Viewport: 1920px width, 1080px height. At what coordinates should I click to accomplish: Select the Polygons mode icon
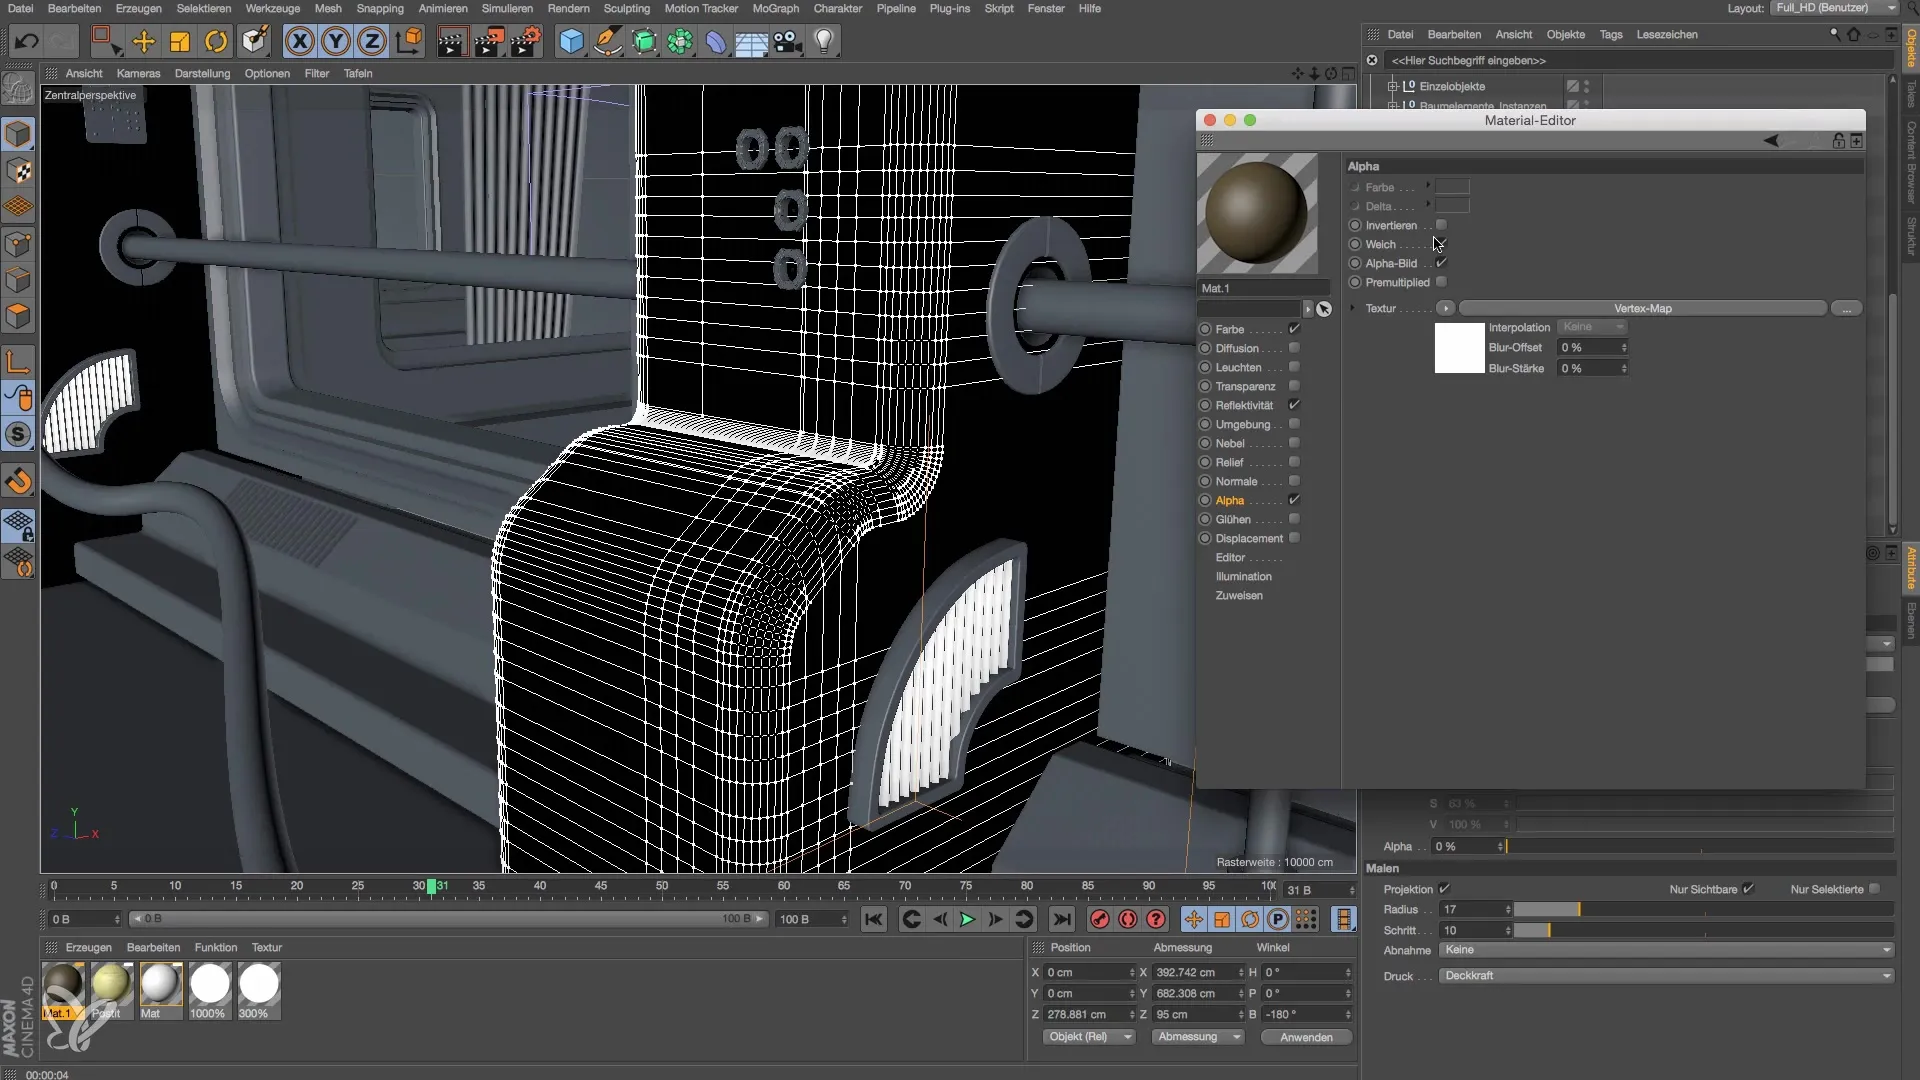pos(18,317)
